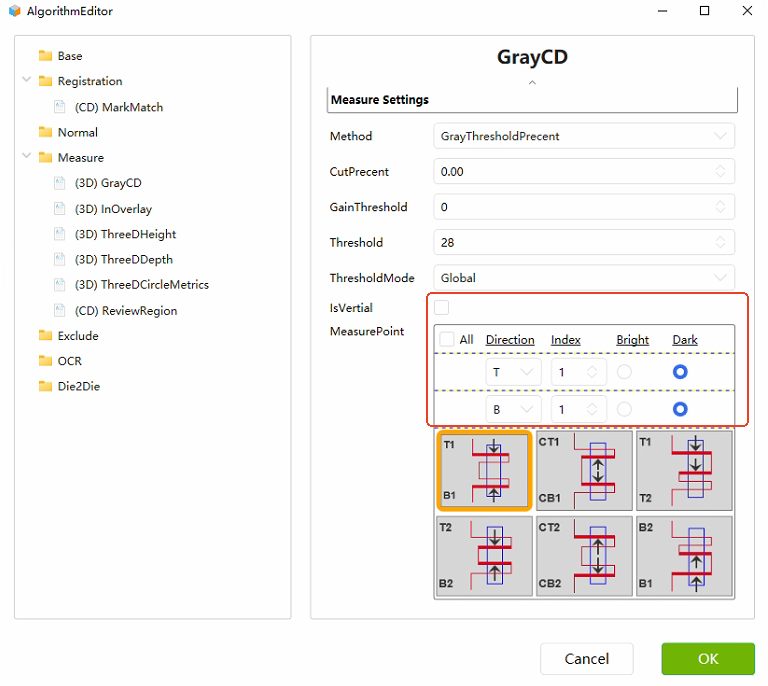Click the Threshold value field
The width and height of the screenshot is (768, 686).
tap(575, 242)
